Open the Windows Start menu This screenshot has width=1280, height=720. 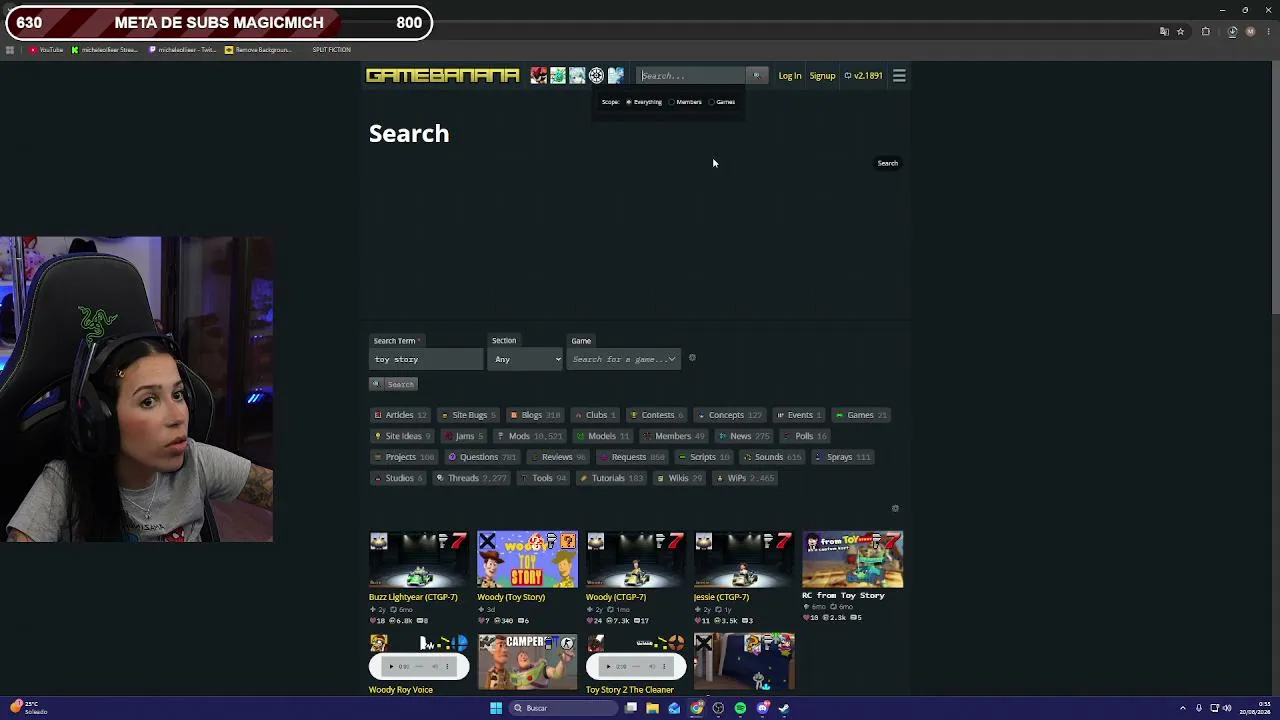[x=495, y=708]
